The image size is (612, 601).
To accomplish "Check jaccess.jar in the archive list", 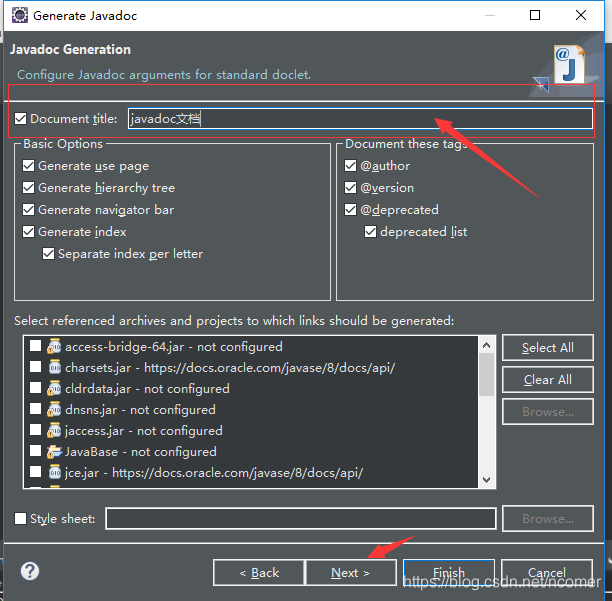I will click(x=36, y=430).
